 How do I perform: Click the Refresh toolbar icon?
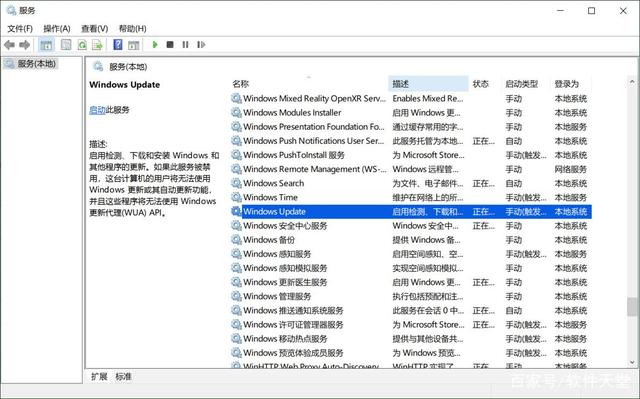click(82, 45)
